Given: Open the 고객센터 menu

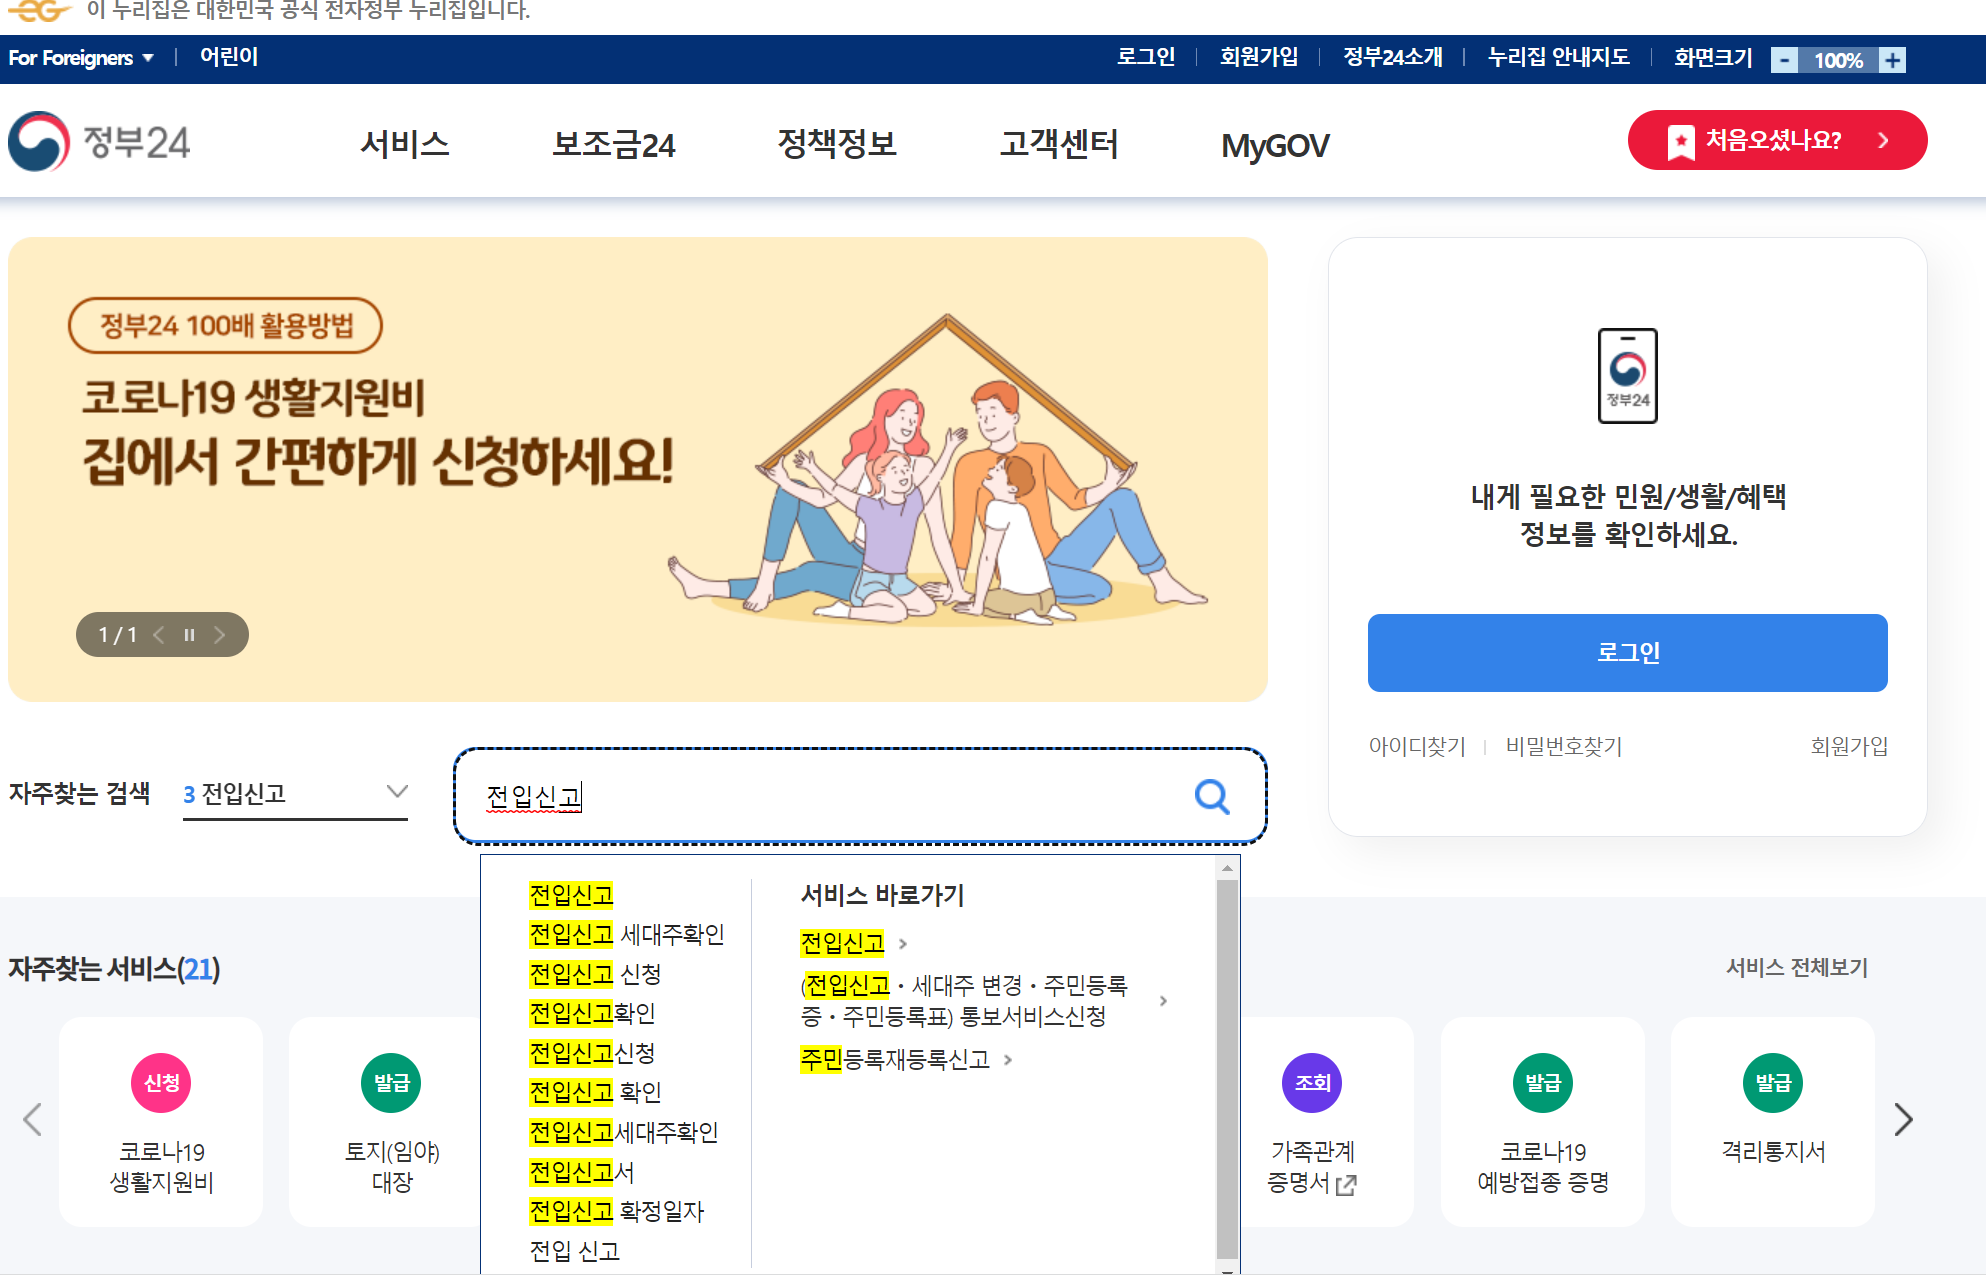Looking at the screenshot, I should pyautogui.click(x=1059, y=144).
